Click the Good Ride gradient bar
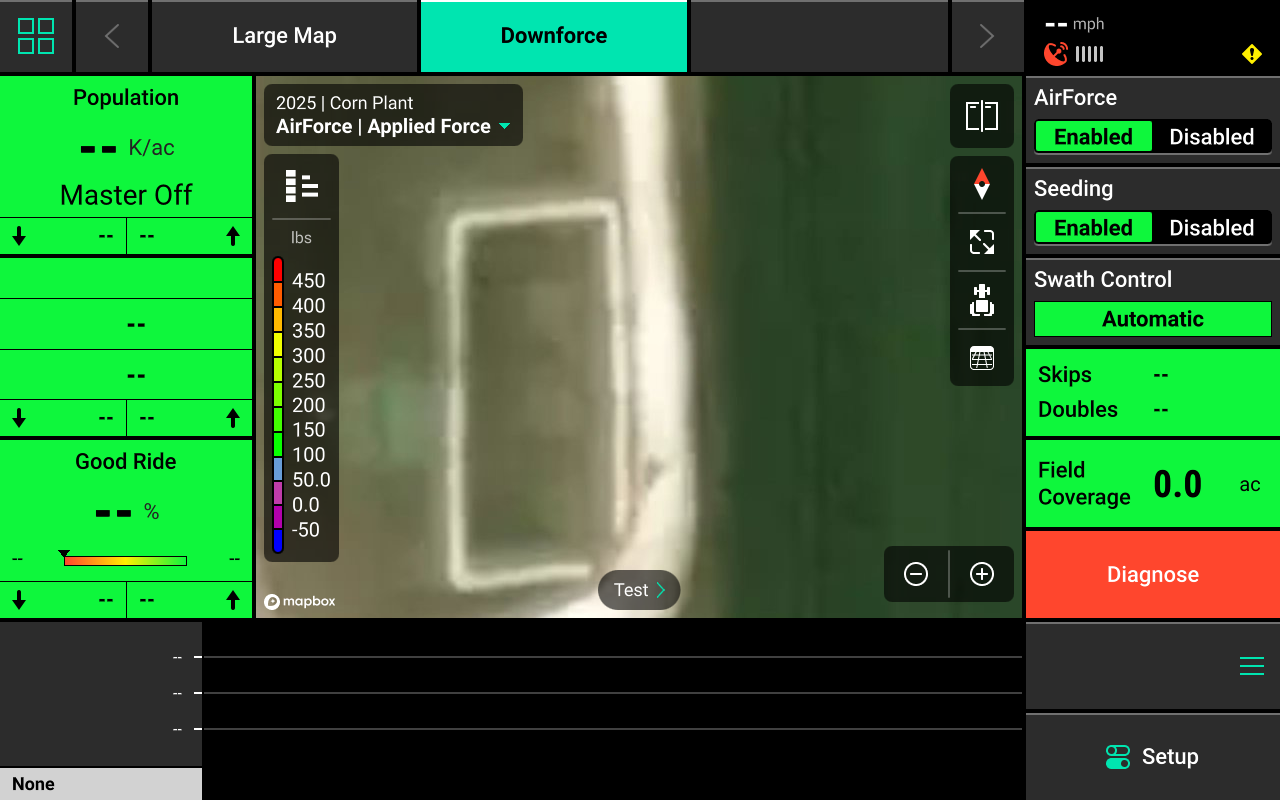The height and width of the screenshot is (800, 1280). [125, 561]
